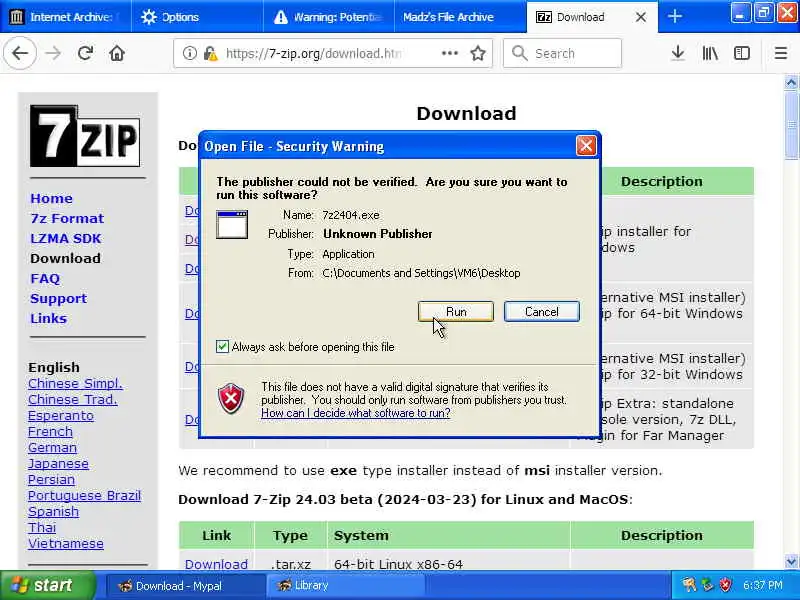
Task: Switch to Madz's File Archive tab
Action: point(460,17)
